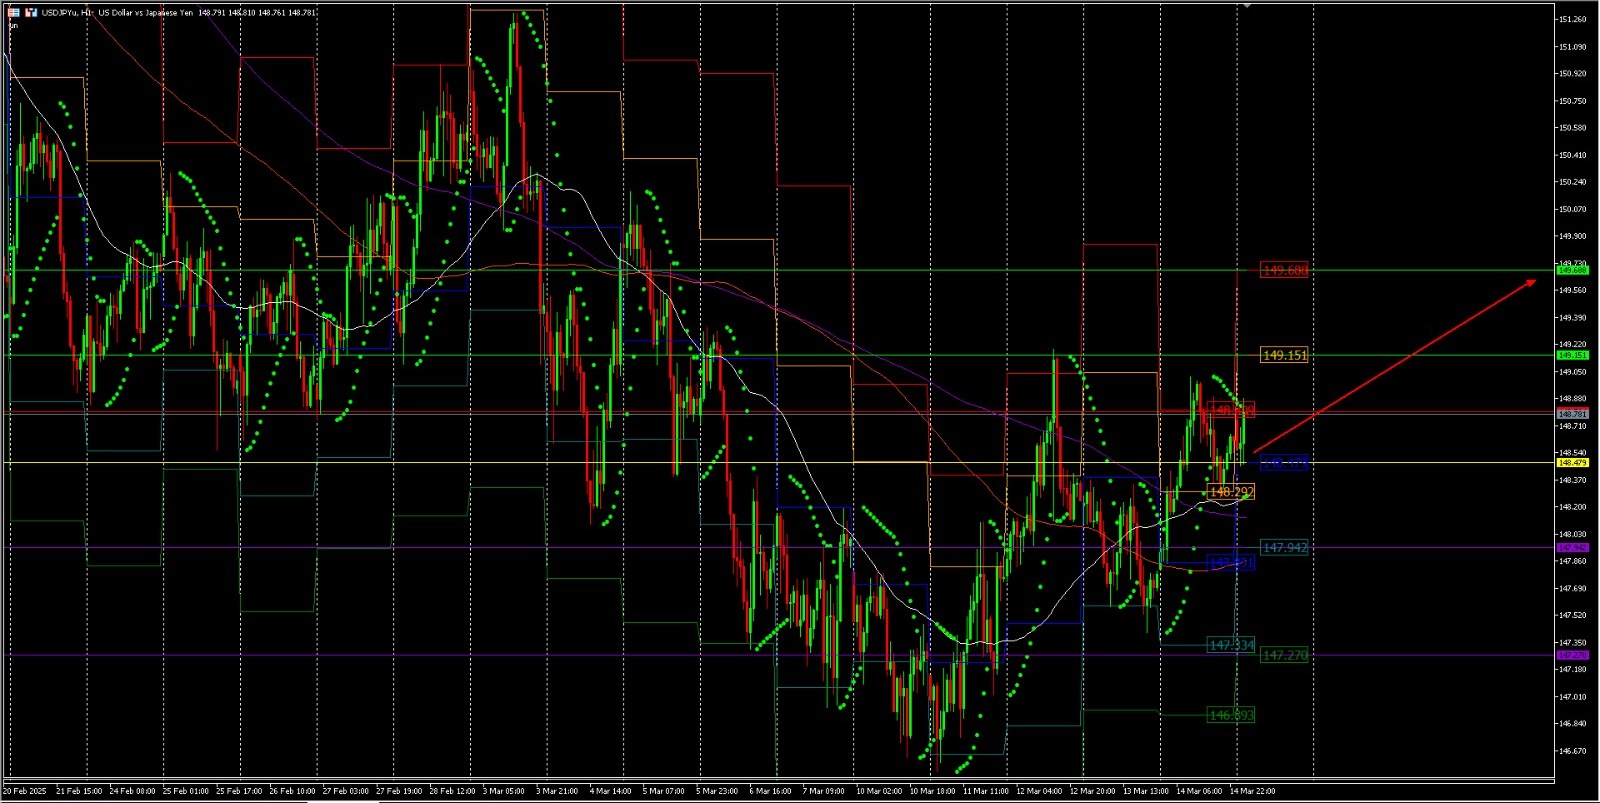1600x803 pixels.
Task: Click the chart shift triangle marker at top
Action: [x=1246, y=5]
